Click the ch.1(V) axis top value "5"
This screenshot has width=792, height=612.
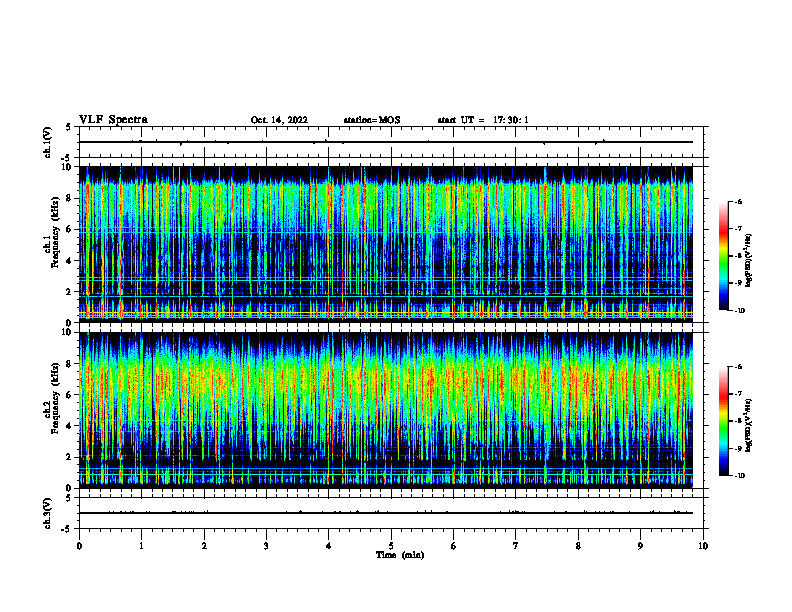[69, 128]
